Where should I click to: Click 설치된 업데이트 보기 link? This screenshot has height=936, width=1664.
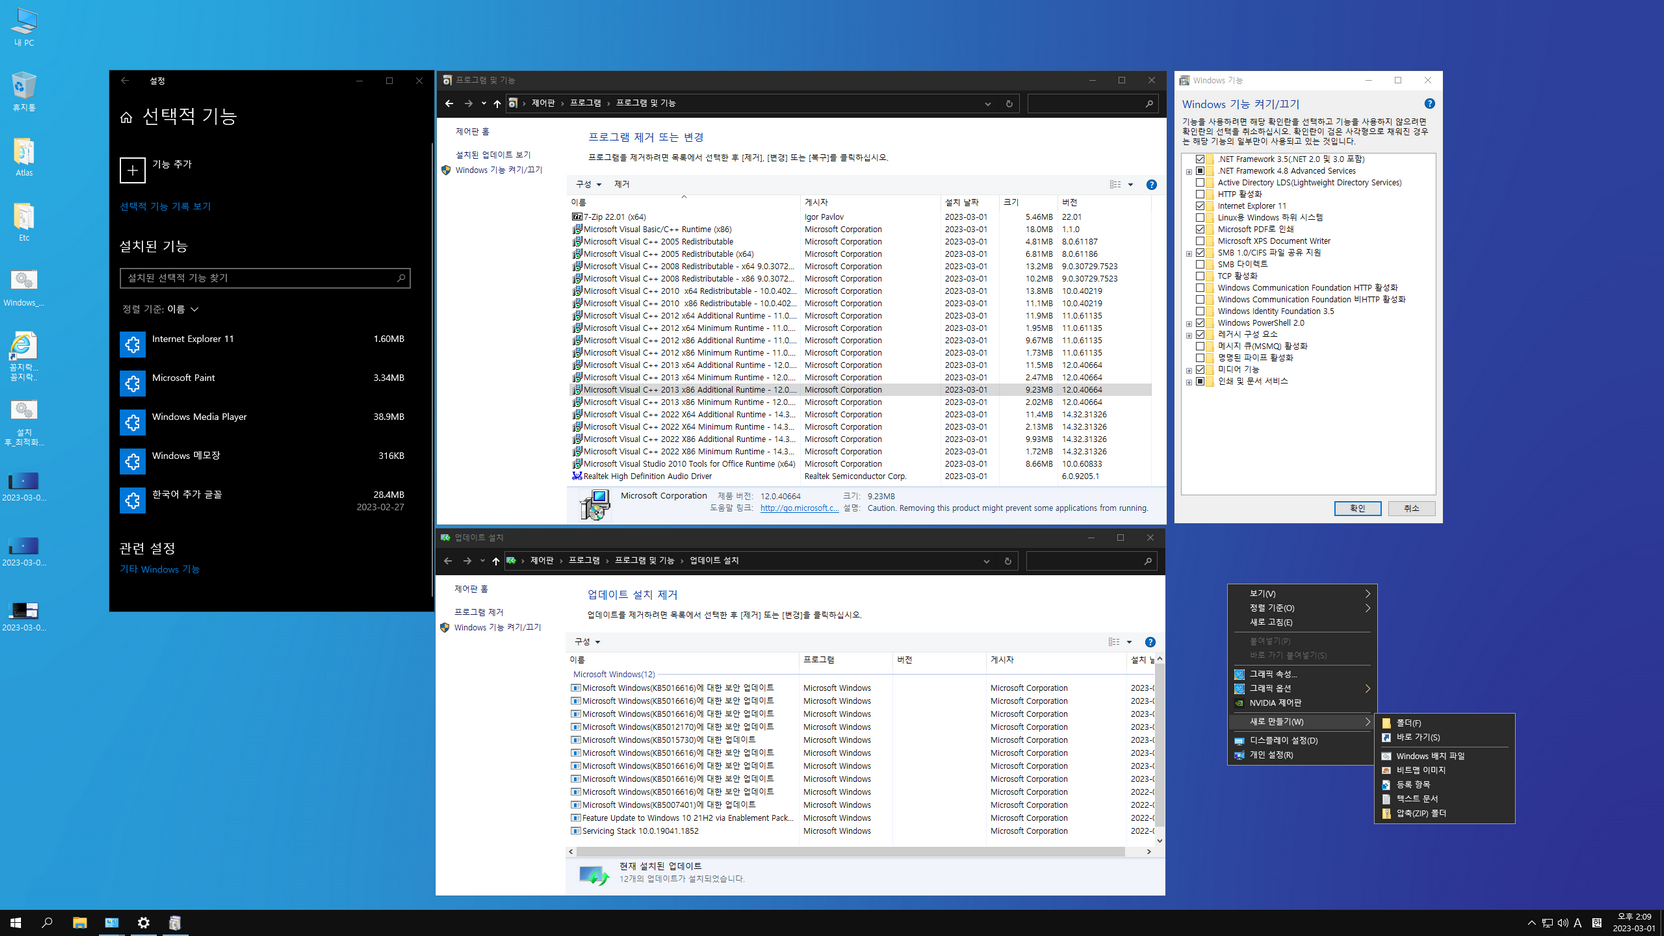click(x=493, y=155)
